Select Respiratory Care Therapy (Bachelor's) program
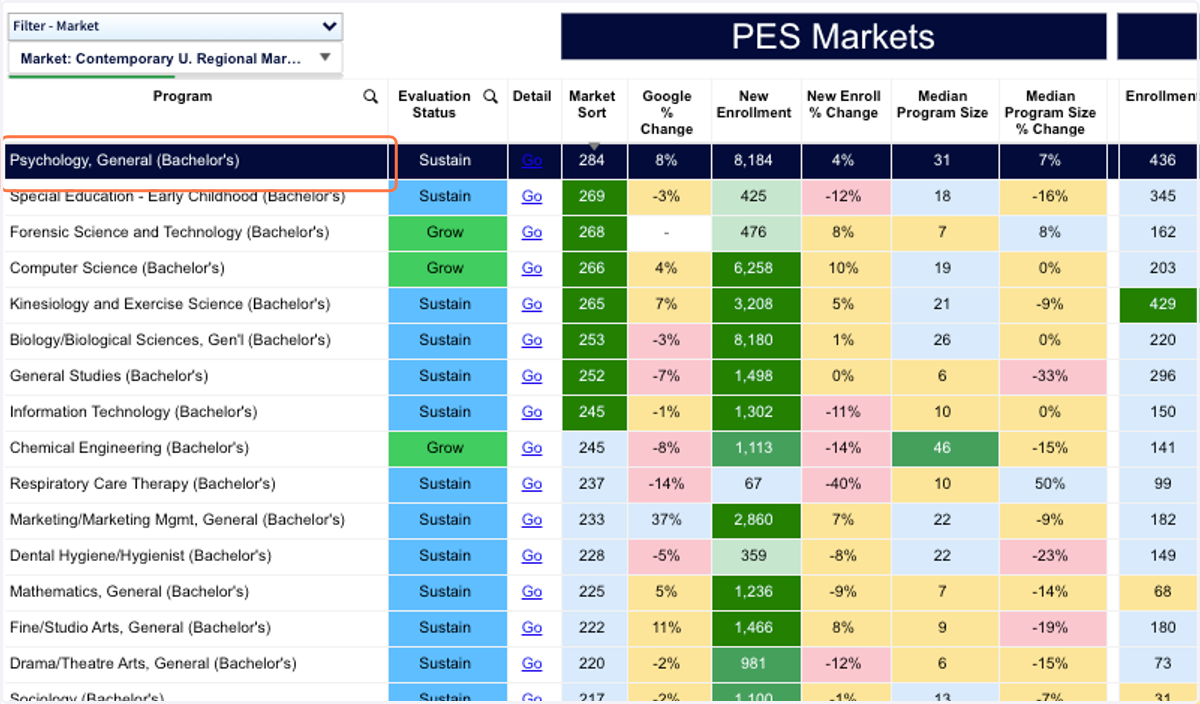 click(142, 484)
